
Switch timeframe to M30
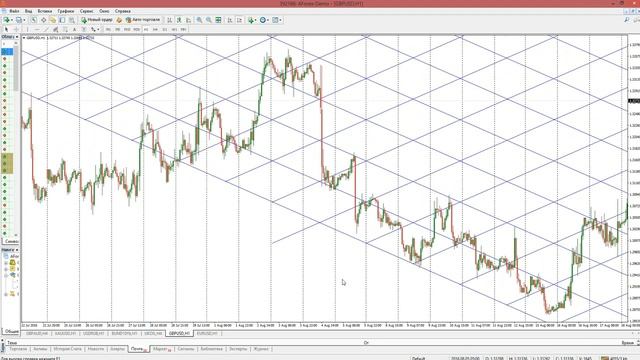(x=136, y=29)
